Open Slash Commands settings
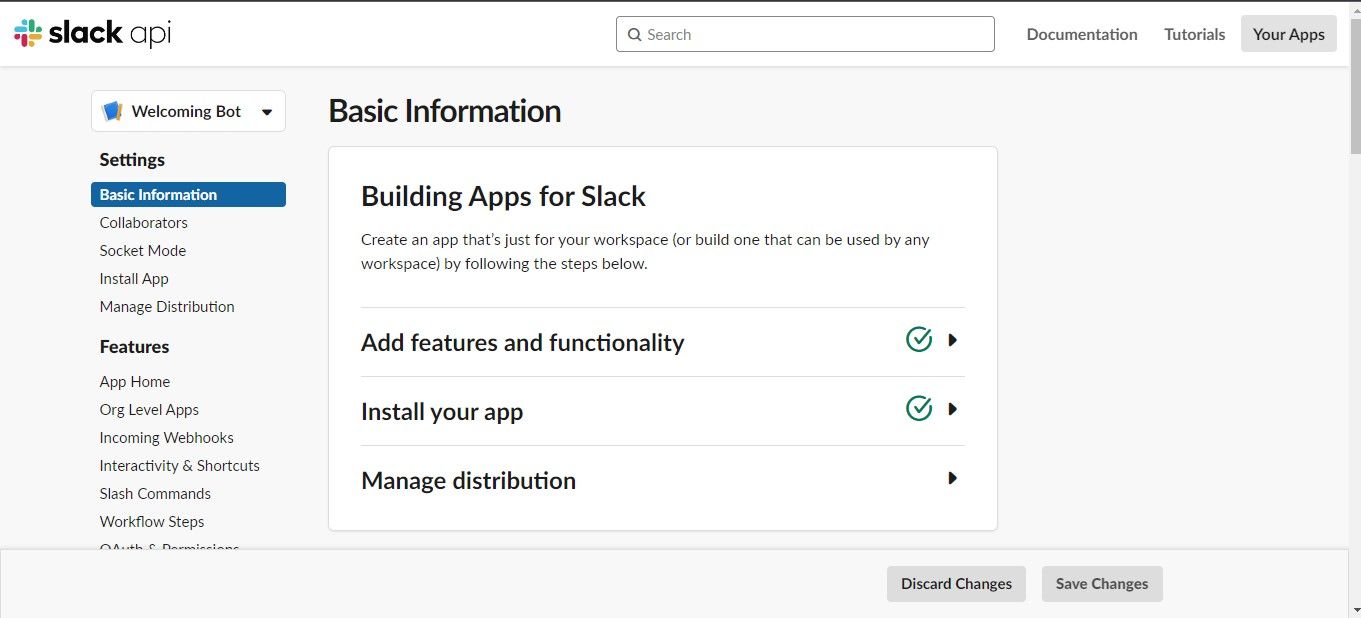The height and width of the screenshot is (618, 1361). click(155, 493)
